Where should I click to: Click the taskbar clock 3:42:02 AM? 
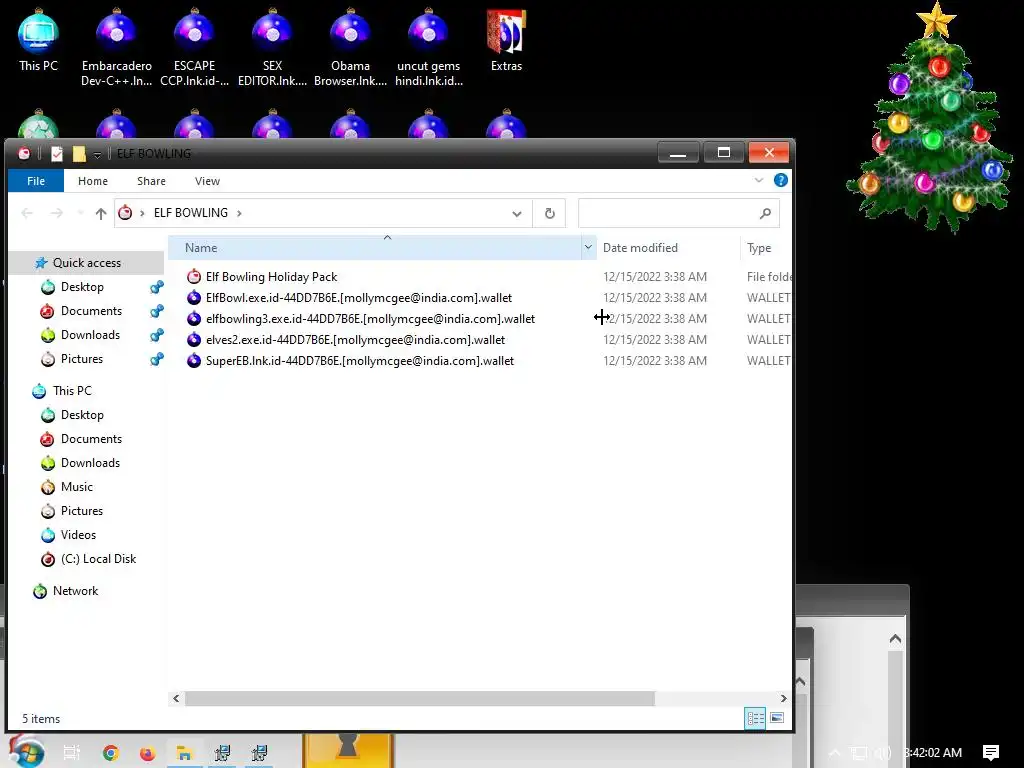(933, 753)
